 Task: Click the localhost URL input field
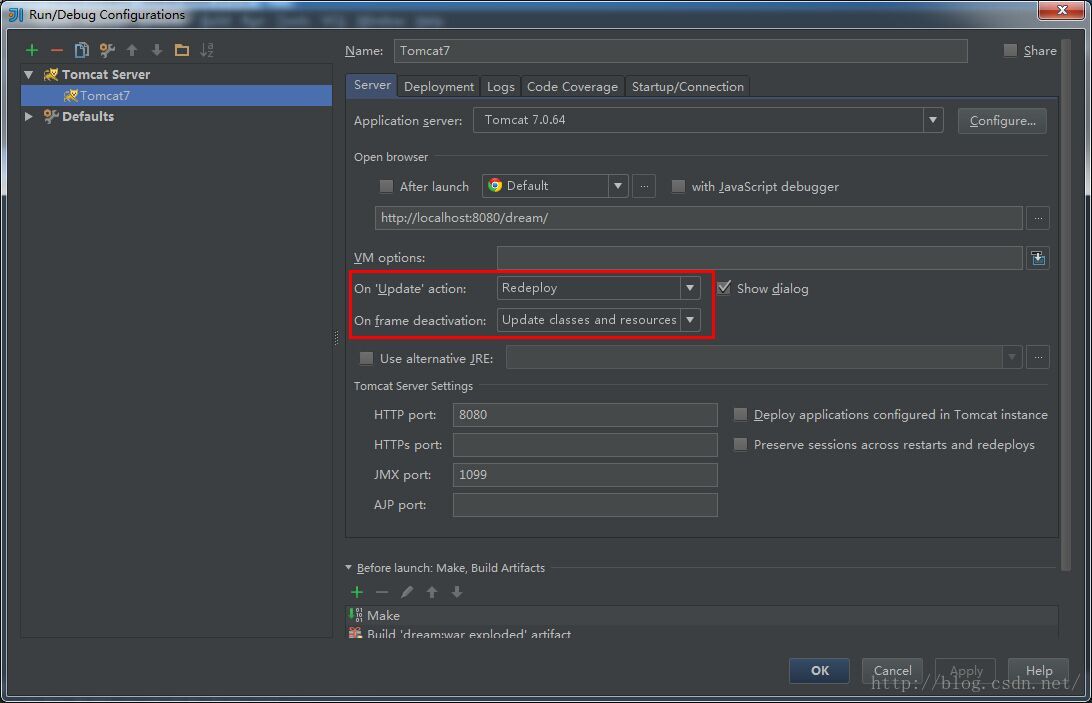pyautogui.click(x=699, y=218)
